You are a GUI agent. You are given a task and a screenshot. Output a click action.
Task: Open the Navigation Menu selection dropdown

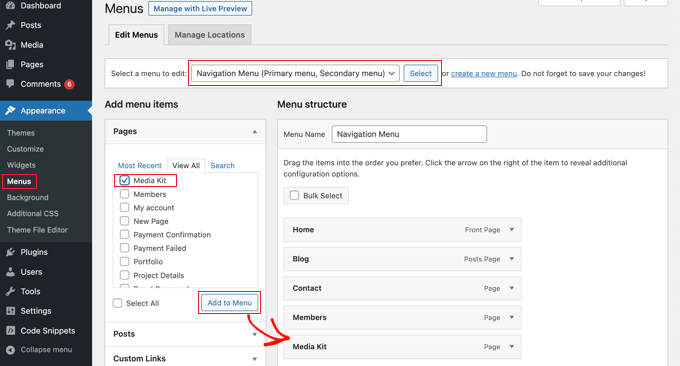[295, 73]
